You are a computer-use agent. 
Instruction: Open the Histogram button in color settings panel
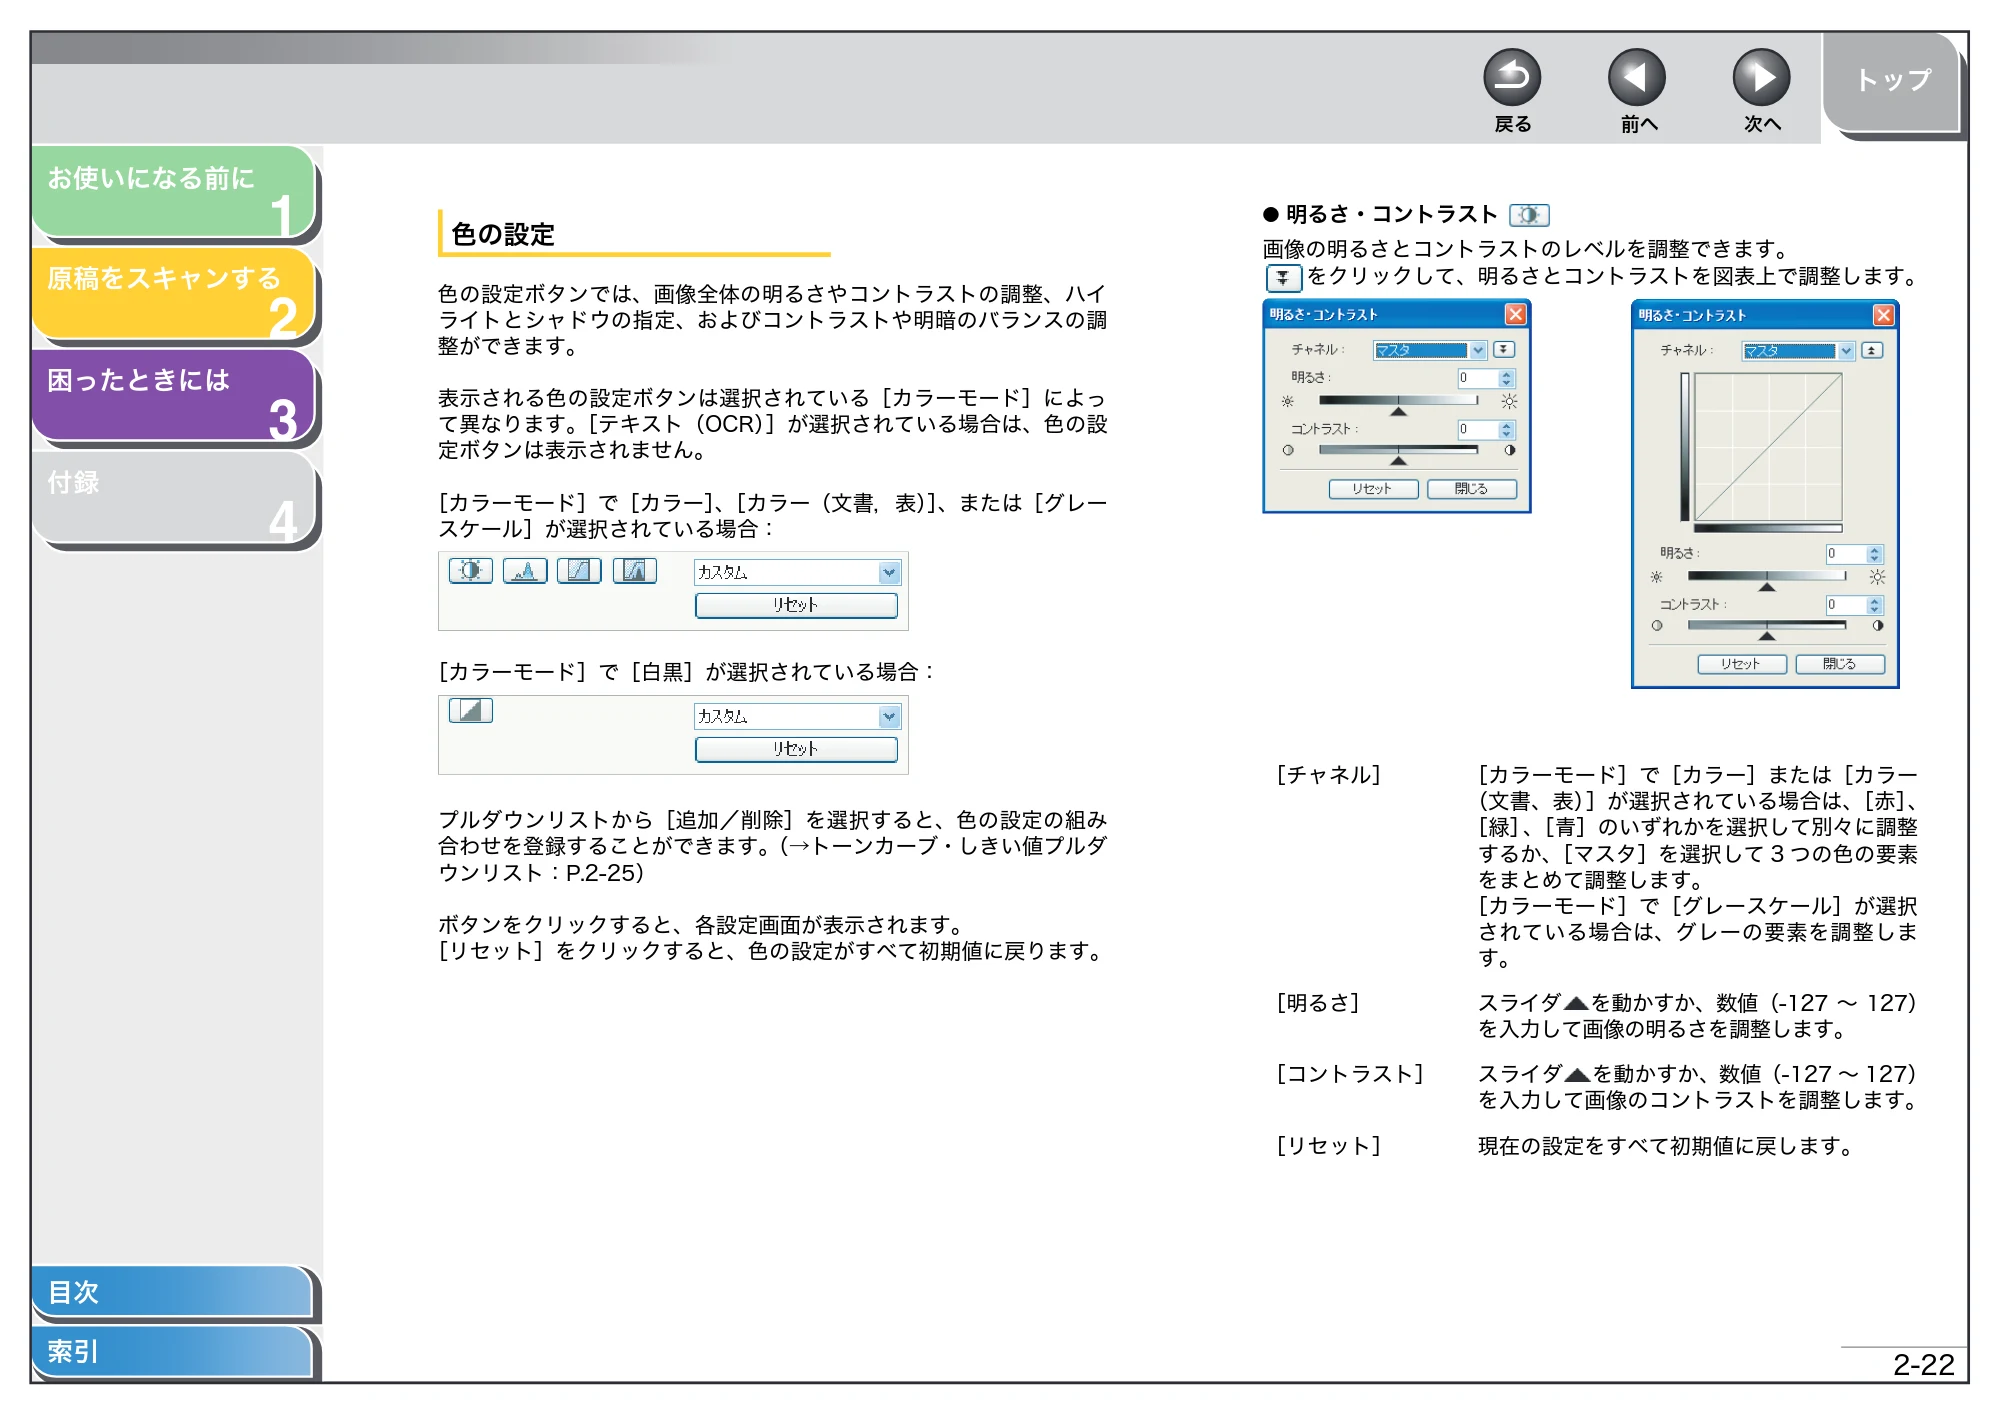click(525, 571)
